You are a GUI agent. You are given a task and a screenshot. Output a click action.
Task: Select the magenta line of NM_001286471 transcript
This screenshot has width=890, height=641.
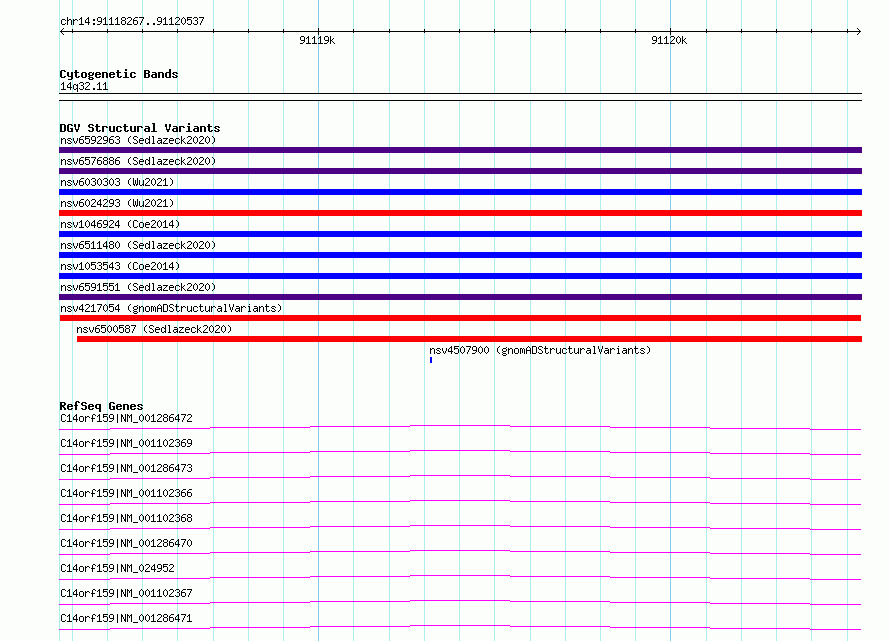(x=460, y=627)
